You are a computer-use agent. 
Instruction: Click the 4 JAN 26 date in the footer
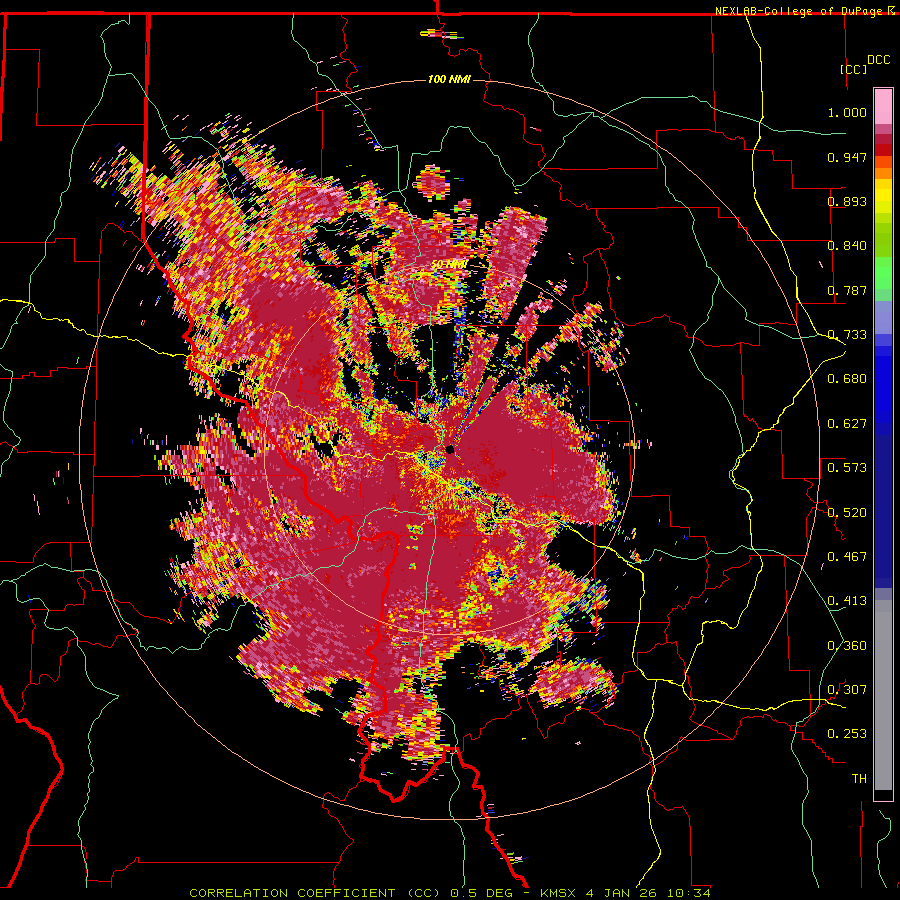tap(623, 893)
